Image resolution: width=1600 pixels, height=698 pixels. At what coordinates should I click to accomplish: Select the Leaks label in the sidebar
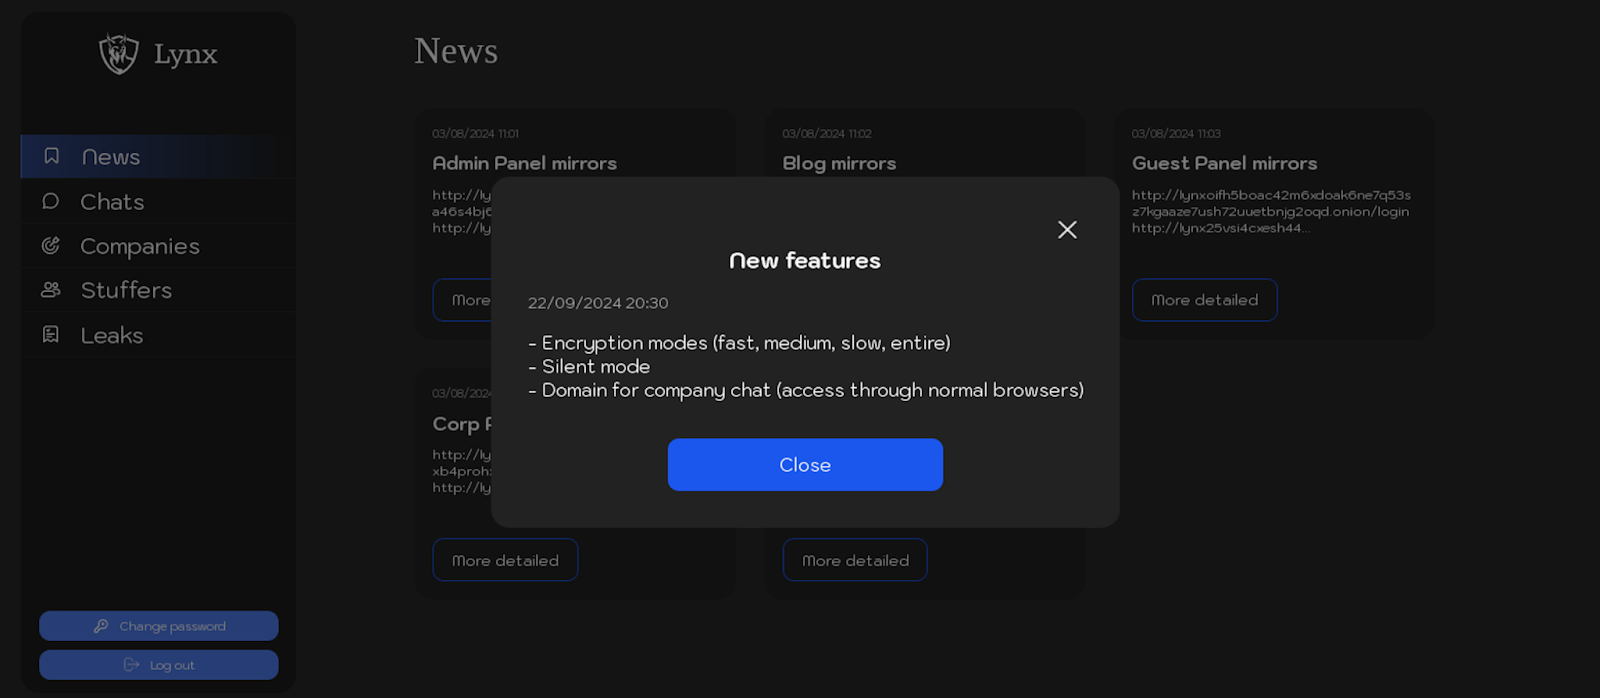pos(112,335)
